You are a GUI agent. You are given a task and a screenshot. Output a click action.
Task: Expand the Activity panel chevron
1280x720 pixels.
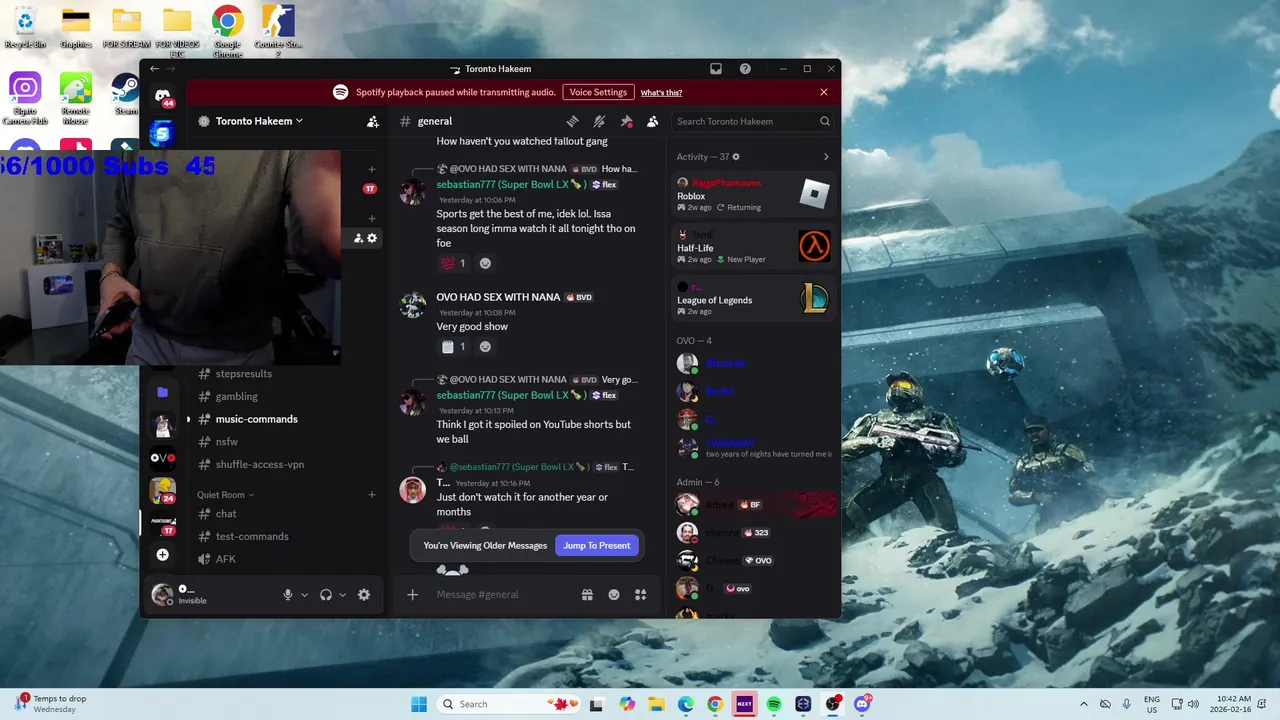coord(826,157)
